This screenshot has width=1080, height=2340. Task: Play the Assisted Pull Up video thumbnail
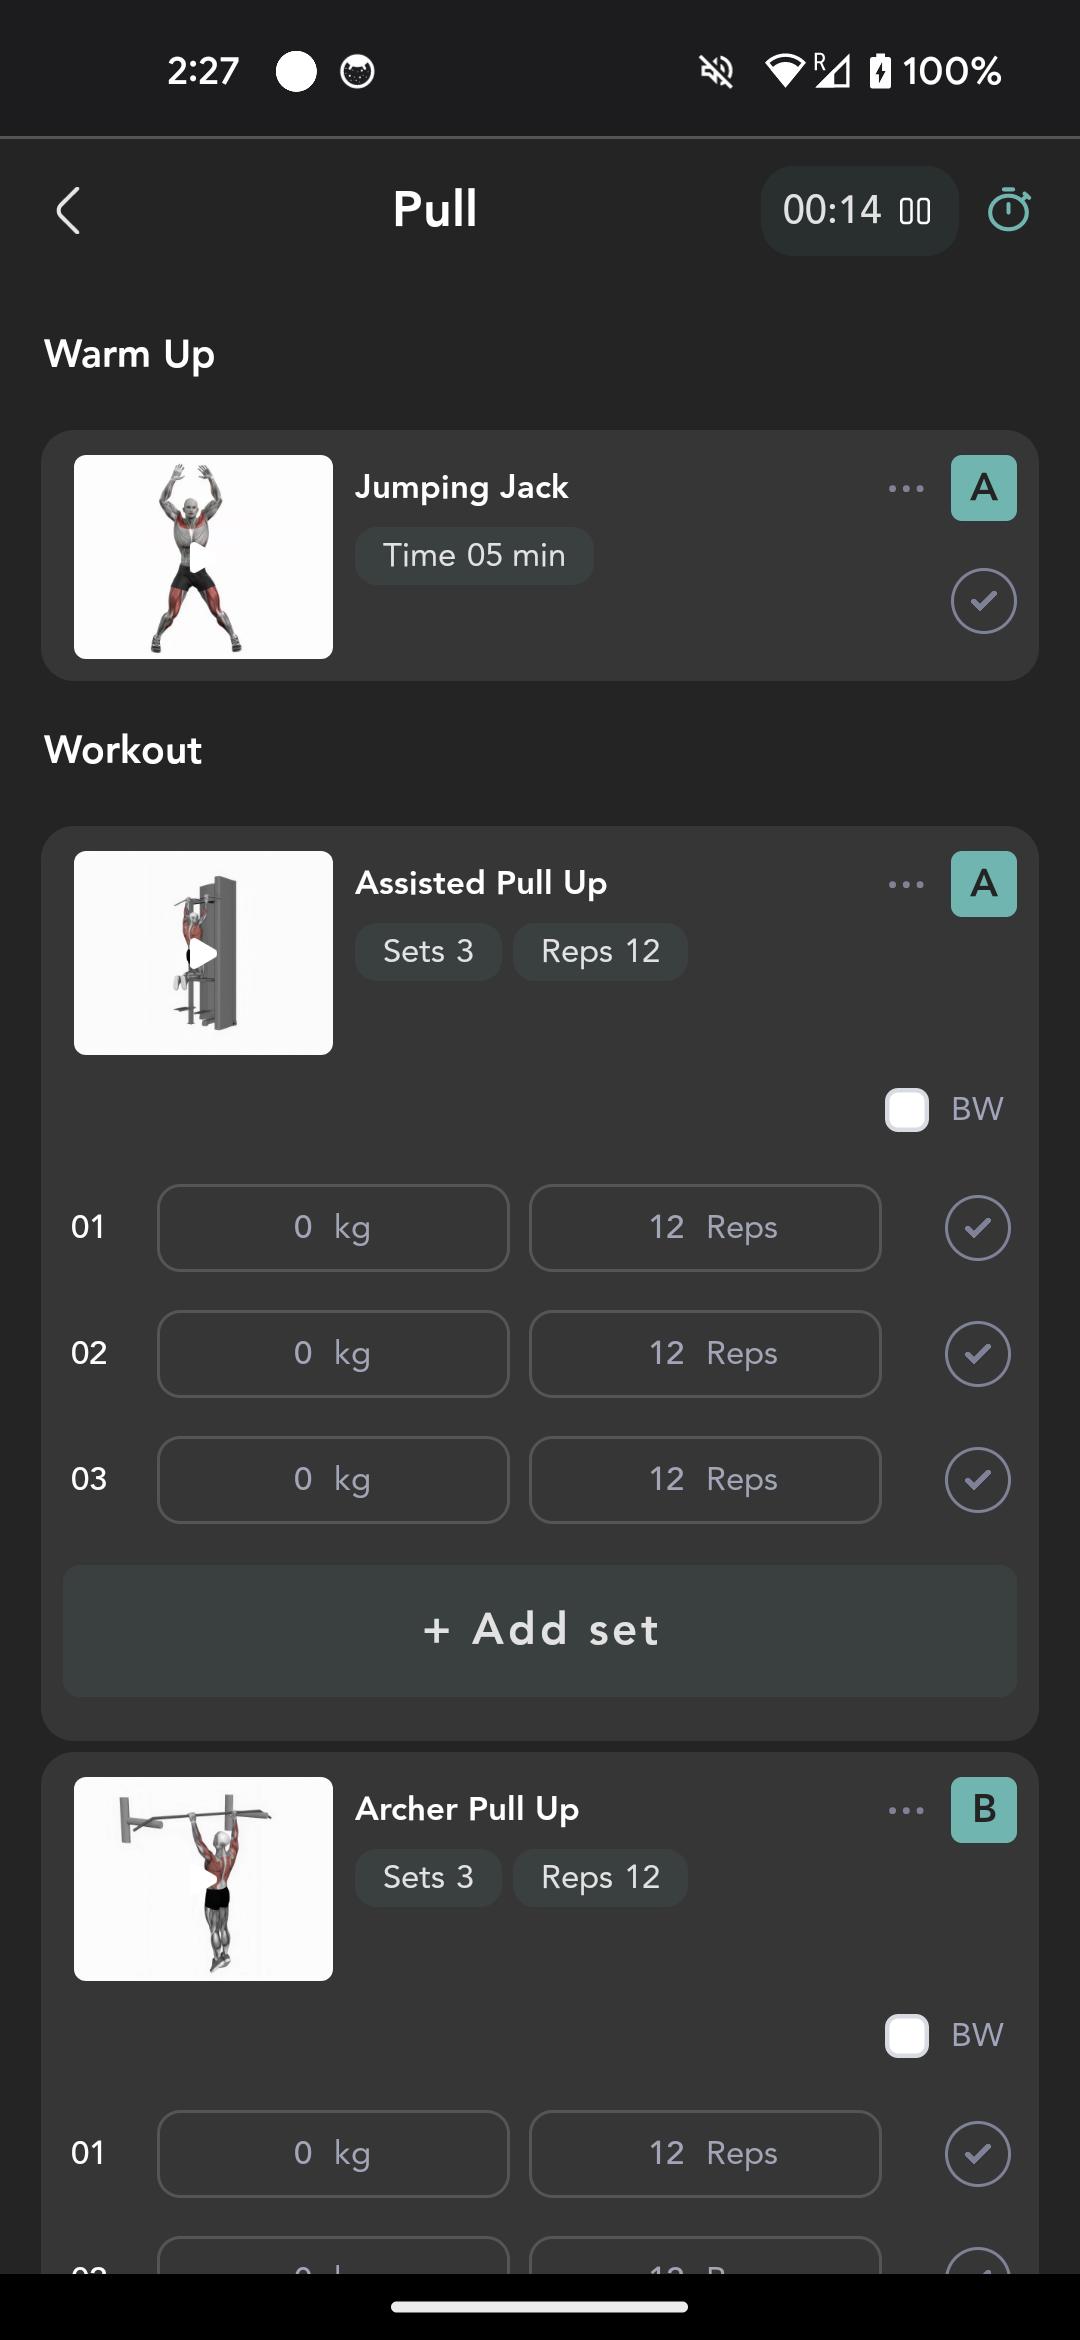coord(203,953)
